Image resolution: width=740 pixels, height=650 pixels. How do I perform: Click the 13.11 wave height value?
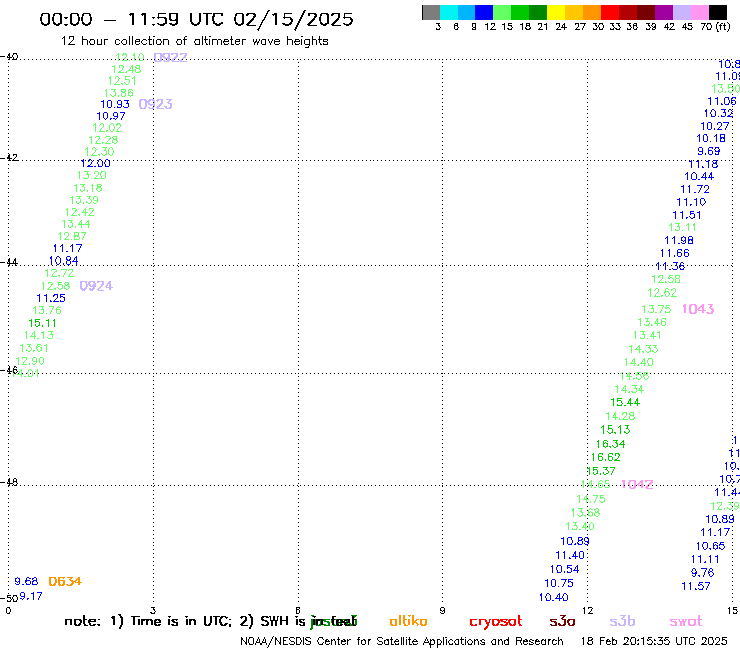(682, 227)
